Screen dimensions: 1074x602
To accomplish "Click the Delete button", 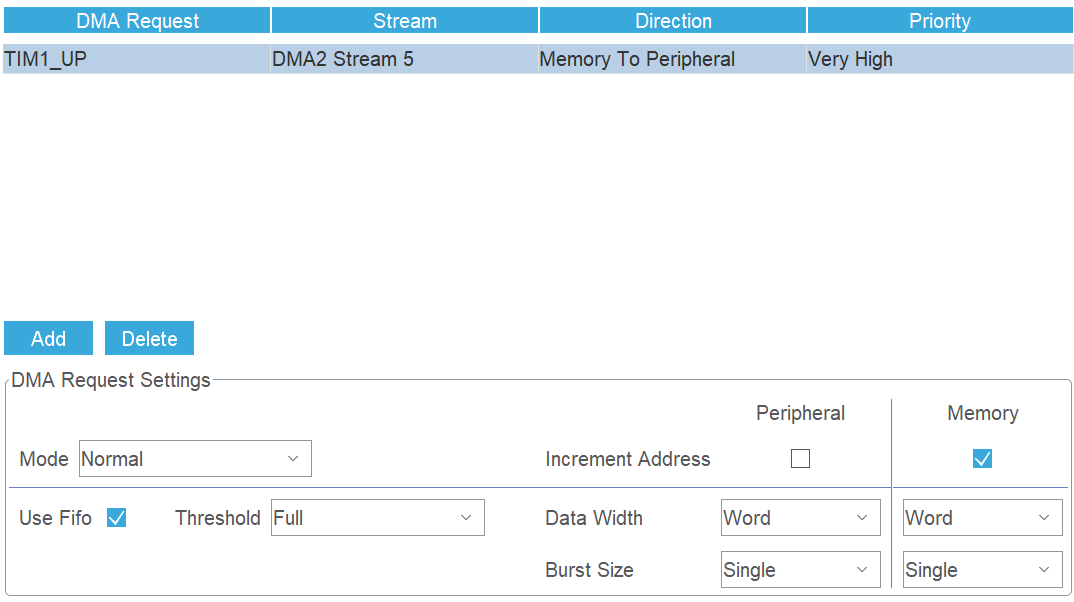I will (x=149, y=338).
